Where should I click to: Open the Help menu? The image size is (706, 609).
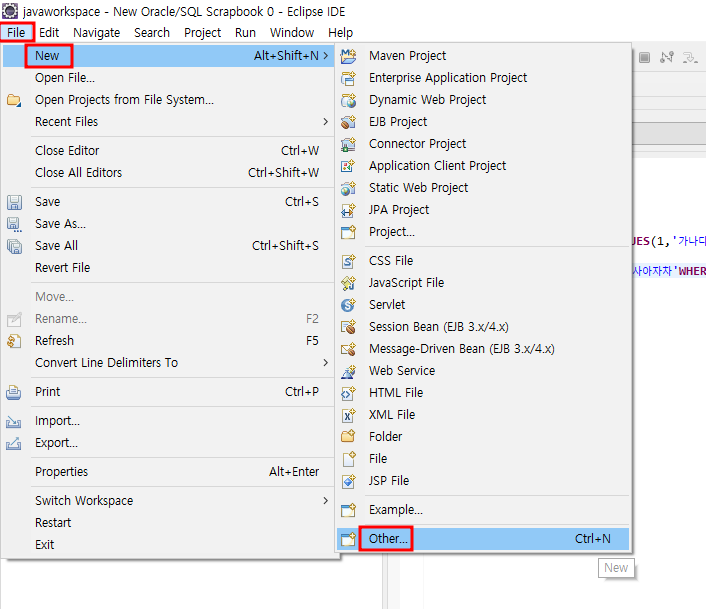[x=340, y=32]
